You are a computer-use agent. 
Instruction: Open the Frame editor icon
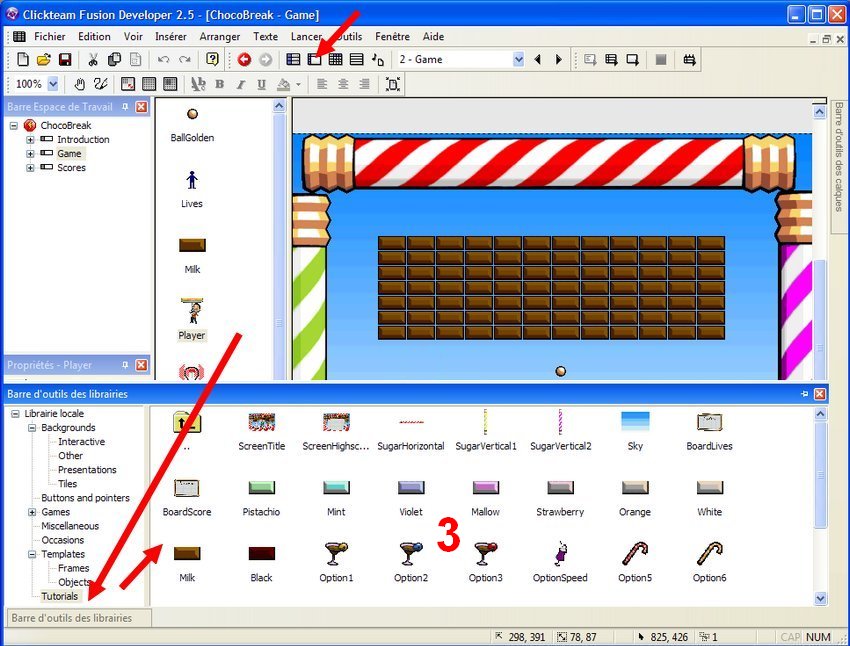click(314, 59)
